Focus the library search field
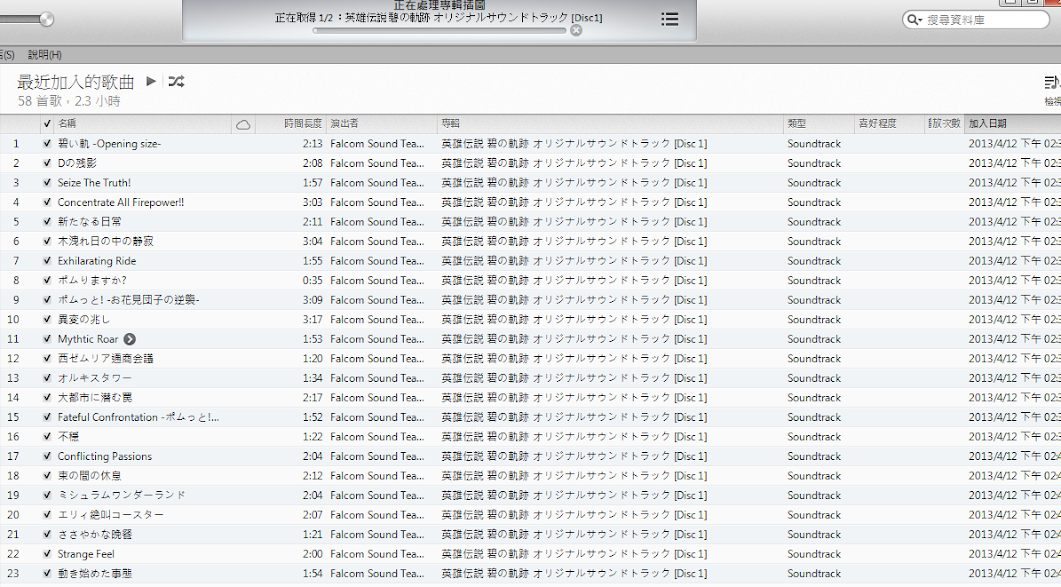This screenshot has height=587, width=1061. [x=976, y=20]
